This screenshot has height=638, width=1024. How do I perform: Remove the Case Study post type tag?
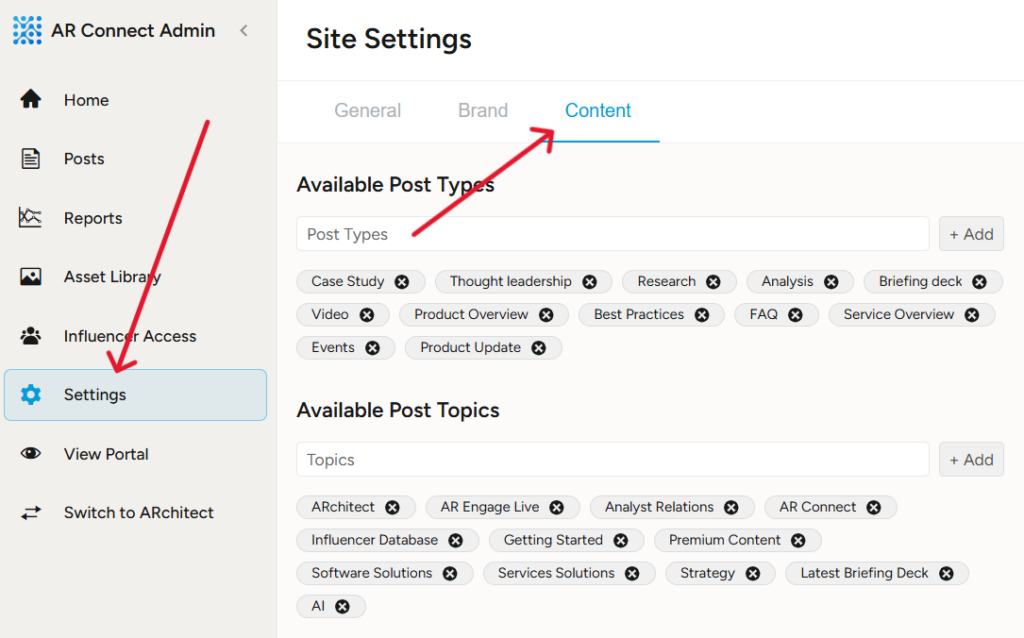pos(402,282)
